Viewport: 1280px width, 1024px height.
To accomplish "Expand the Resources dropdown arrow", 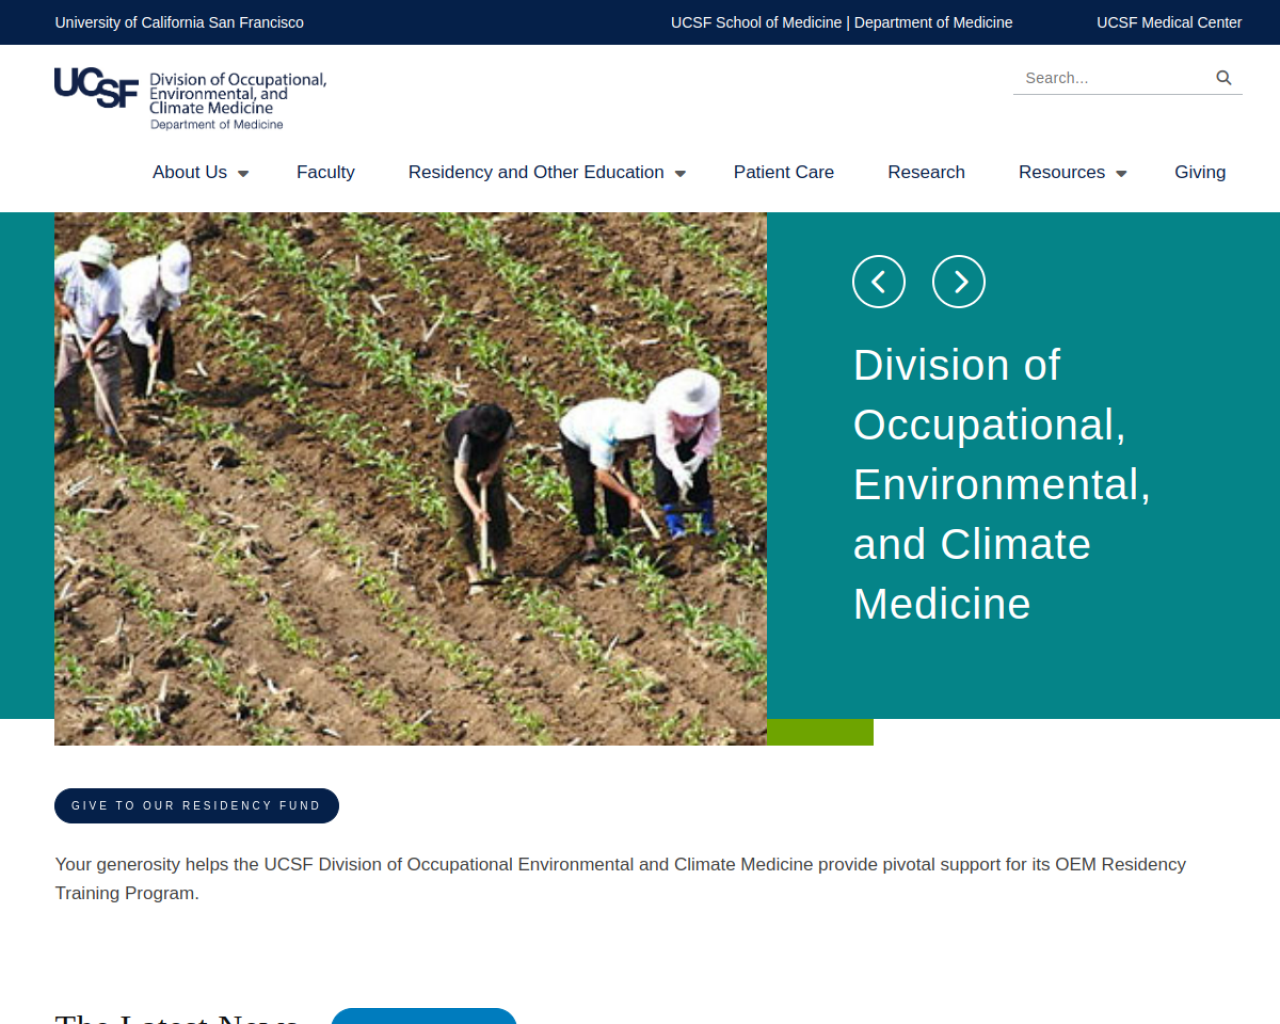I will pos(1121,173).
